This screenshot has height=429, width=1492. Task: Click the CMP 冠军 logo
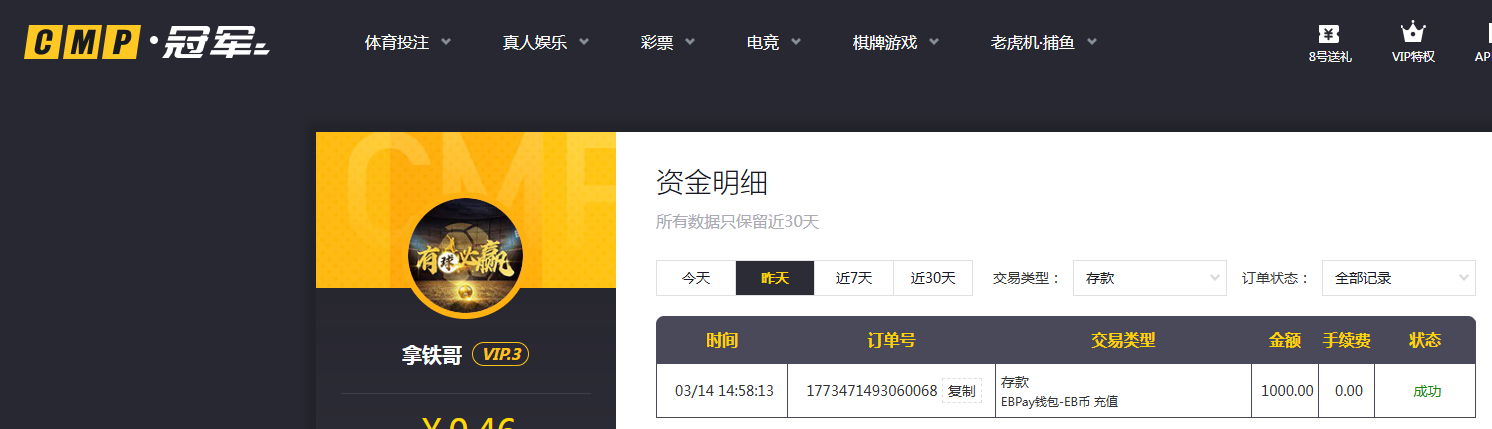[x=147, y=42]
